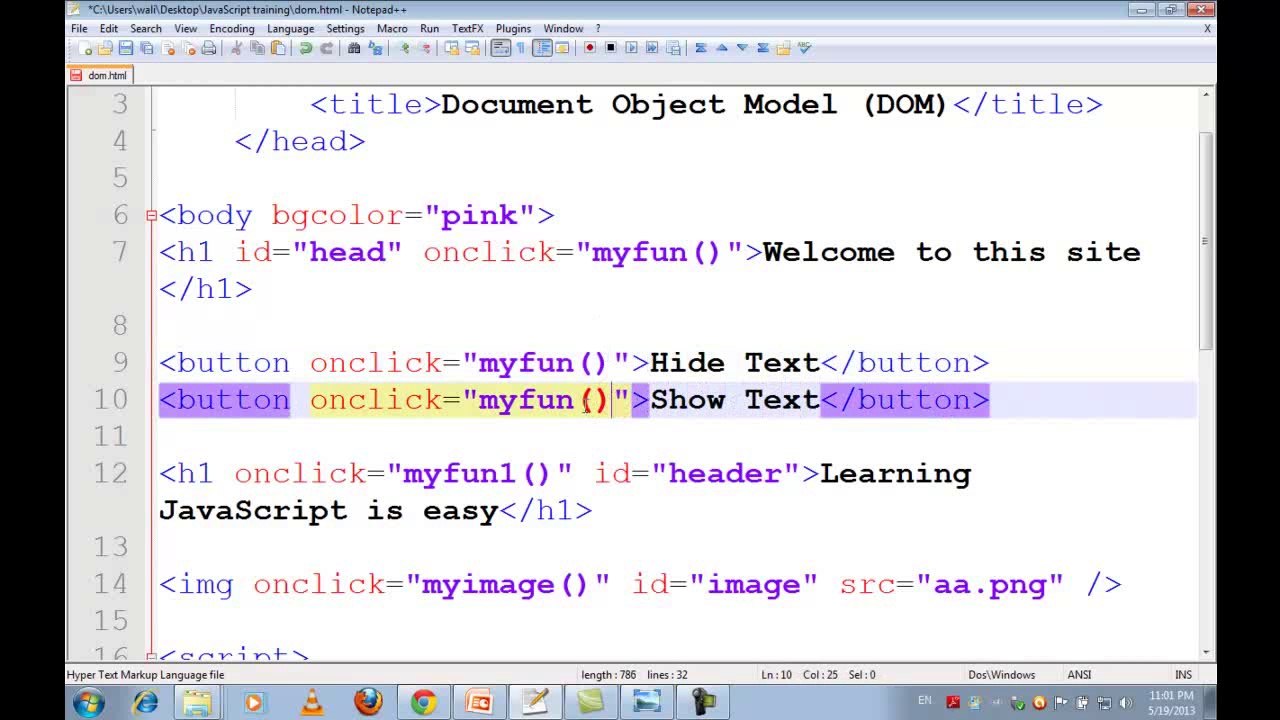Screen dimensions: 1280x720
Task: Toggle Show All Characters pilcrow icon
Action: click(521, 48)
